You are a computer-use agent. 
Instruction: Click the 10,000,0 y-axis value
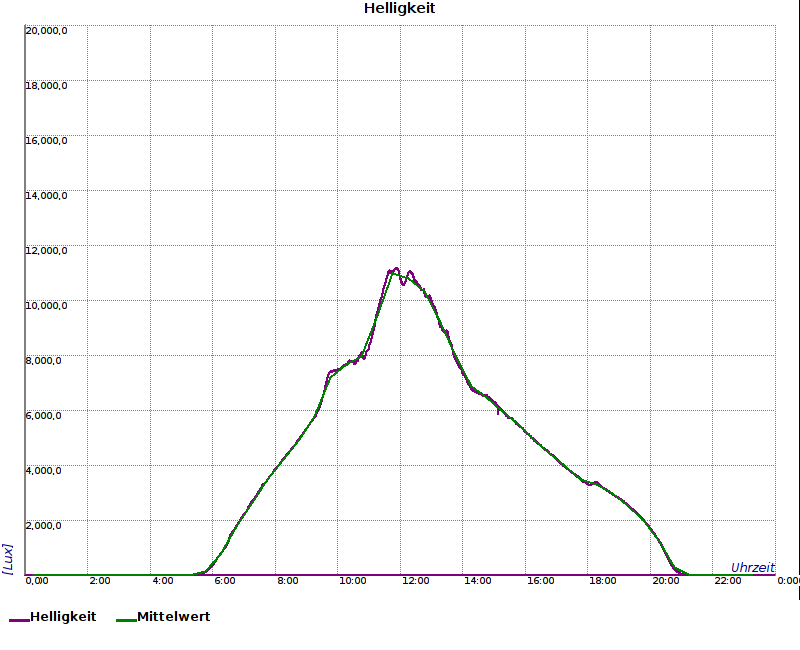pos(46,306)
